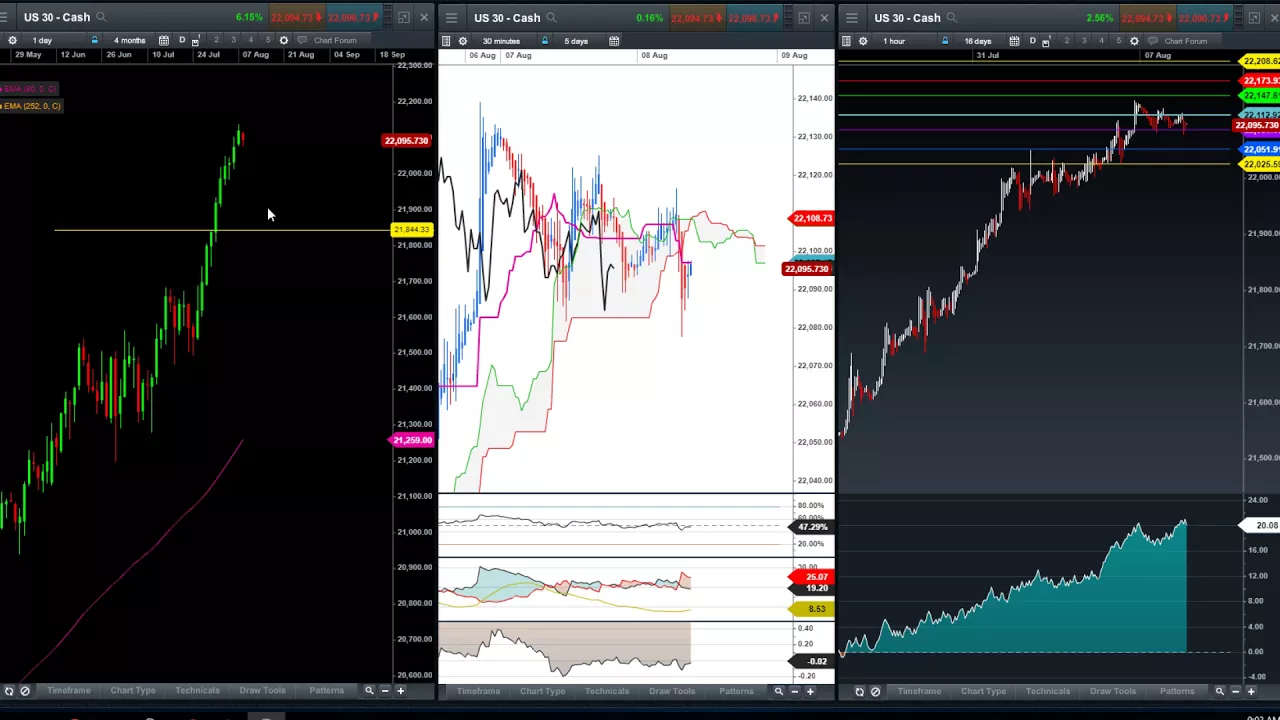Screen dimensions: 1280x720
Task: Open Patterns tab in left chart
Action: click(x=326, y=690)
